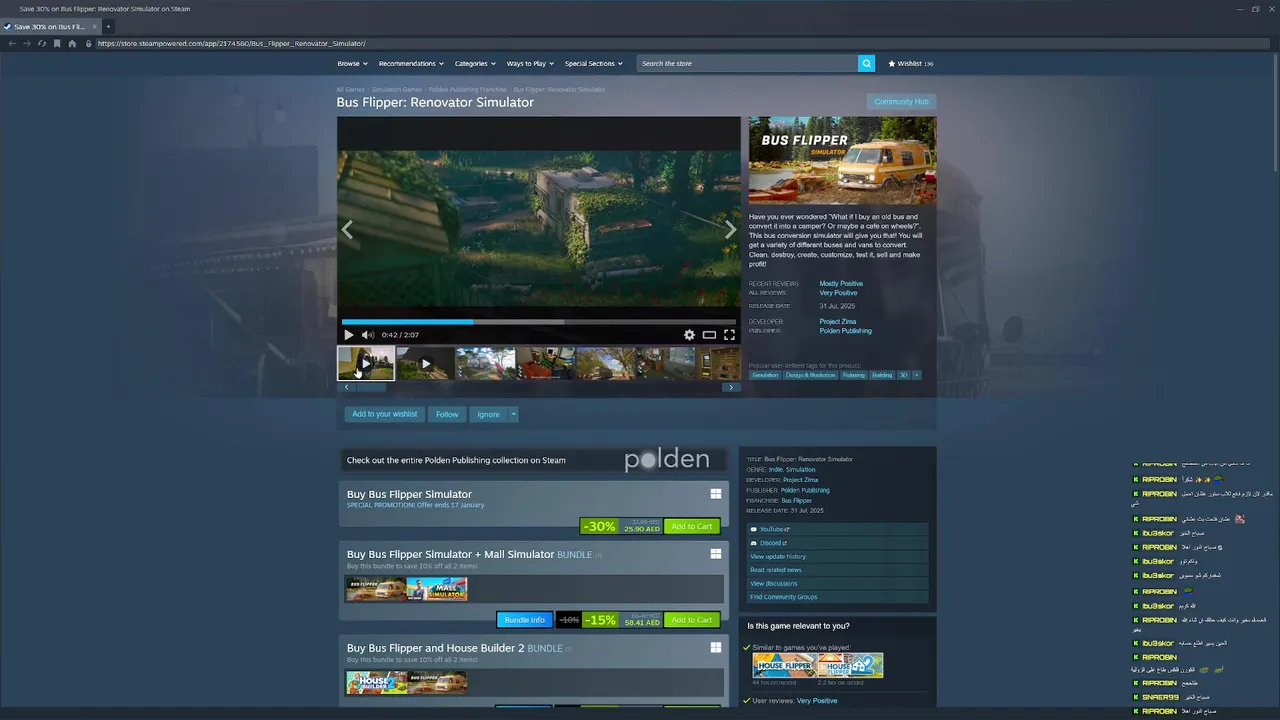This screenshot has width=1280, height=720.
Task: Add to your wishlist button
Action: click(x=384, y=414)
